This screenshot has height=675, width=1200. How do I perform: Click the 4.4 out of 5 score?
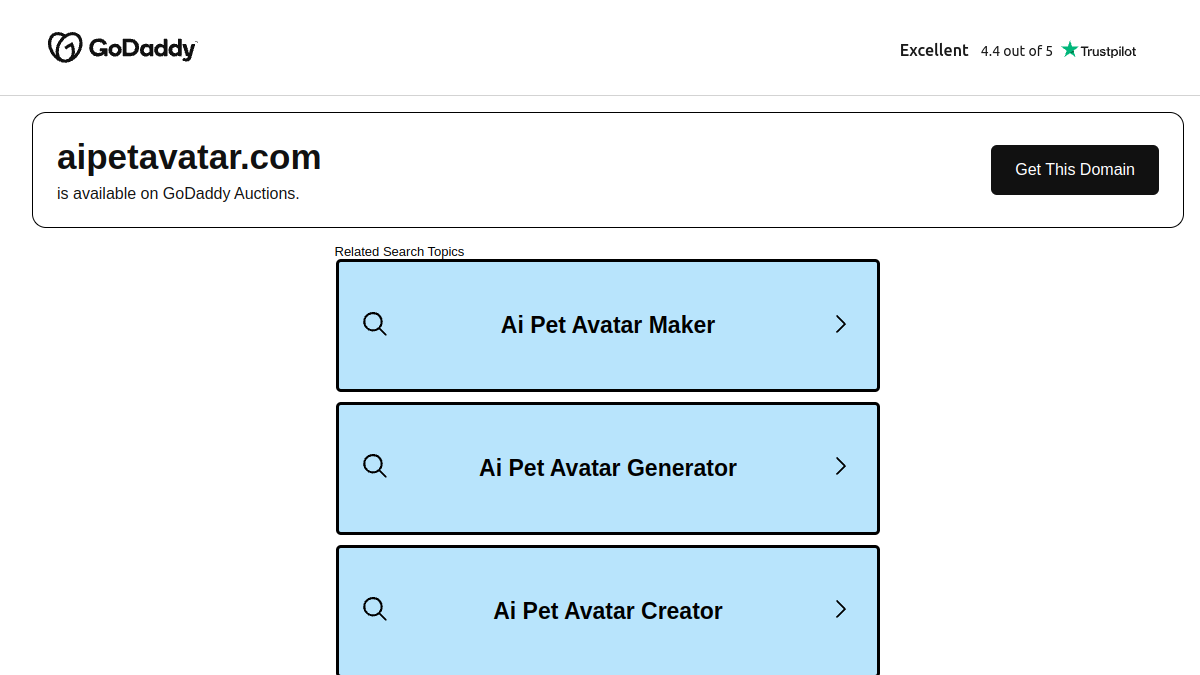coord(1016,51)
